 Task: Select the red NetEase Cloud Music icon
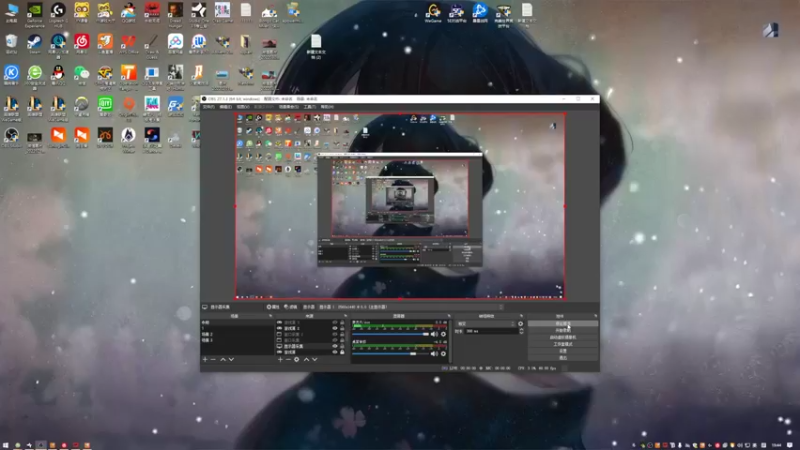pos(82,42)
